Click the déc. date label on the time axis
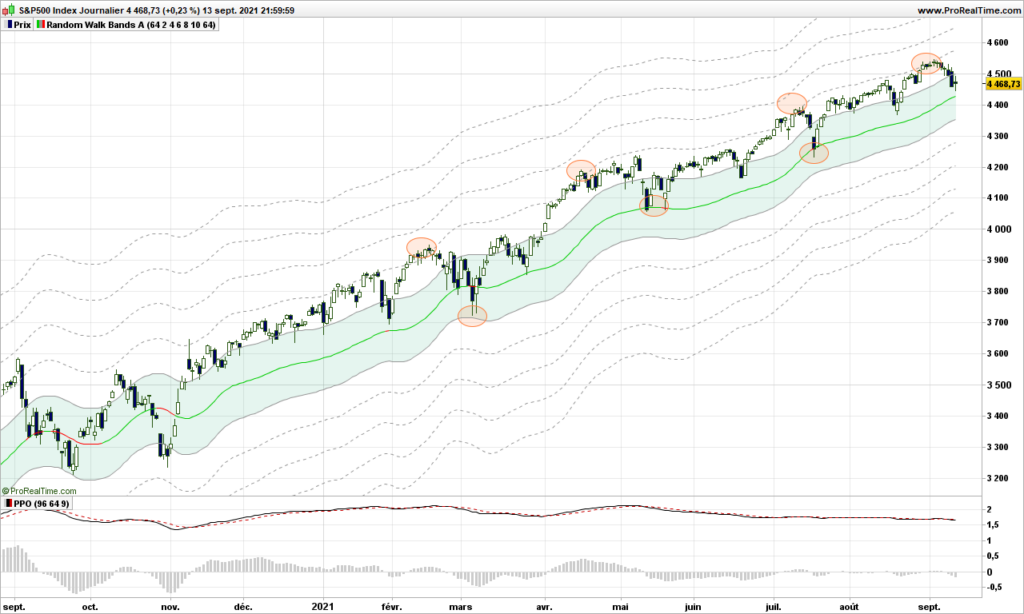This screenshot has width=1024, height=614. pos(243,607)
